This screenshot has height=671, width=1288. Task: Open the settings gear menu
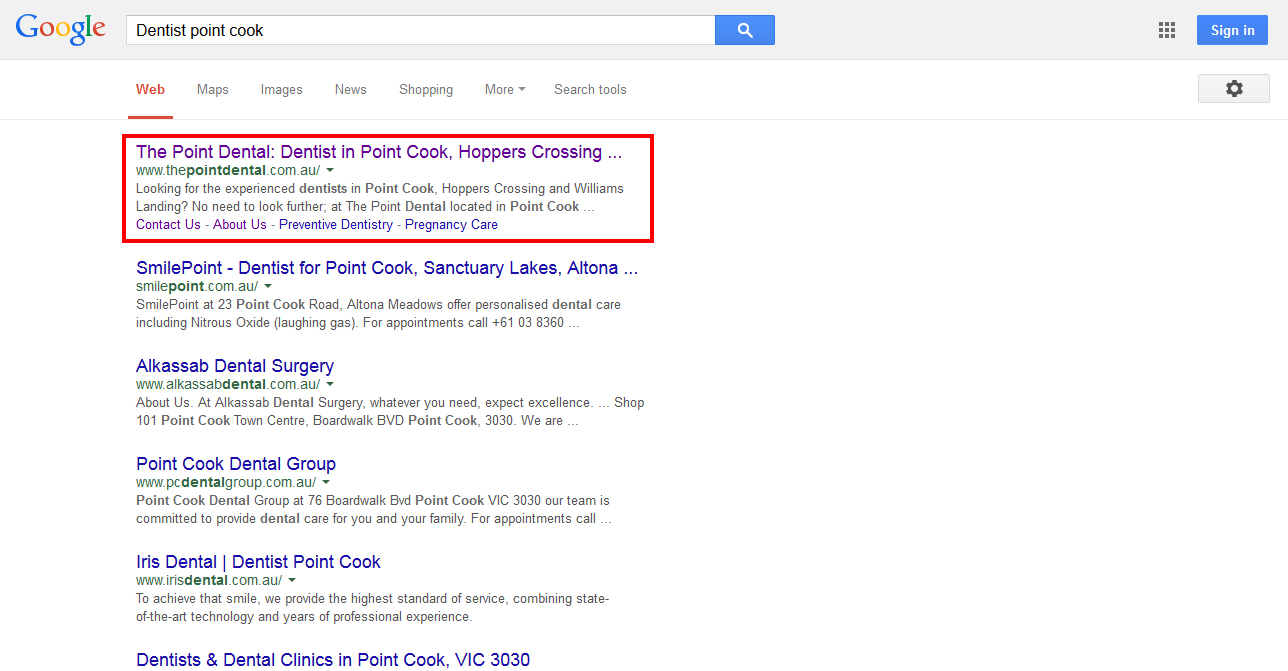(x=1234, y=89)
